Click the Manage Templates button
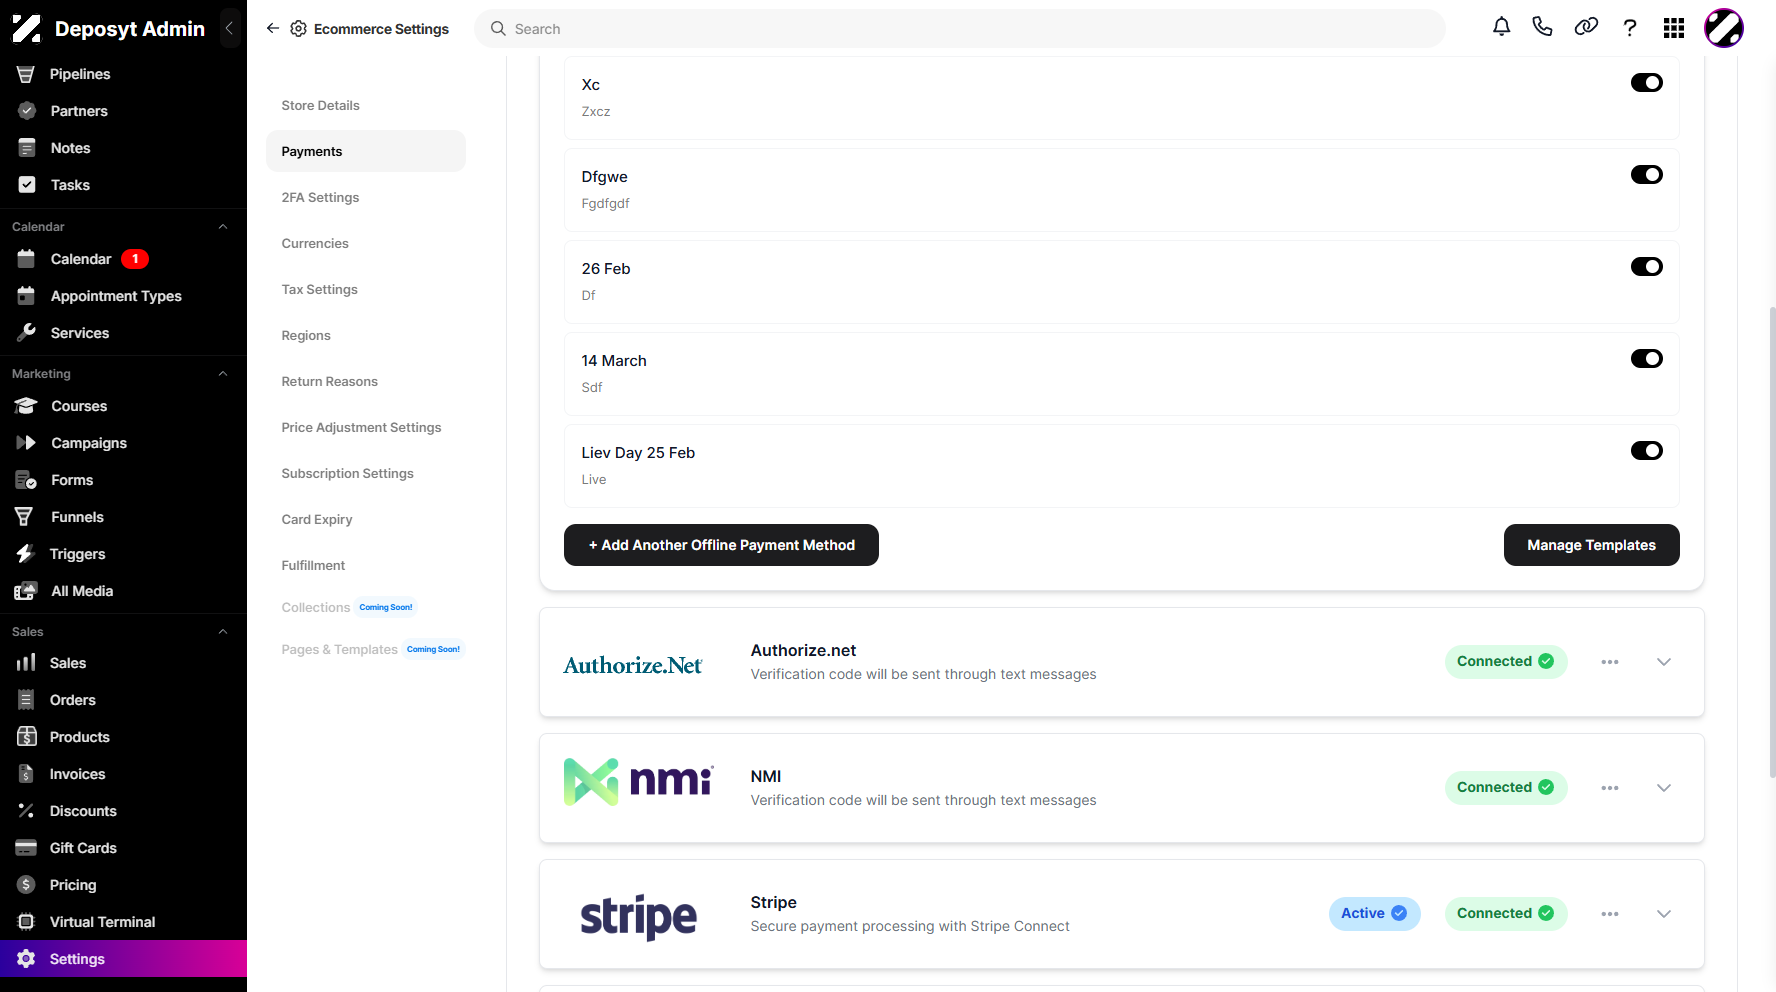 (x=1591, y=545)
